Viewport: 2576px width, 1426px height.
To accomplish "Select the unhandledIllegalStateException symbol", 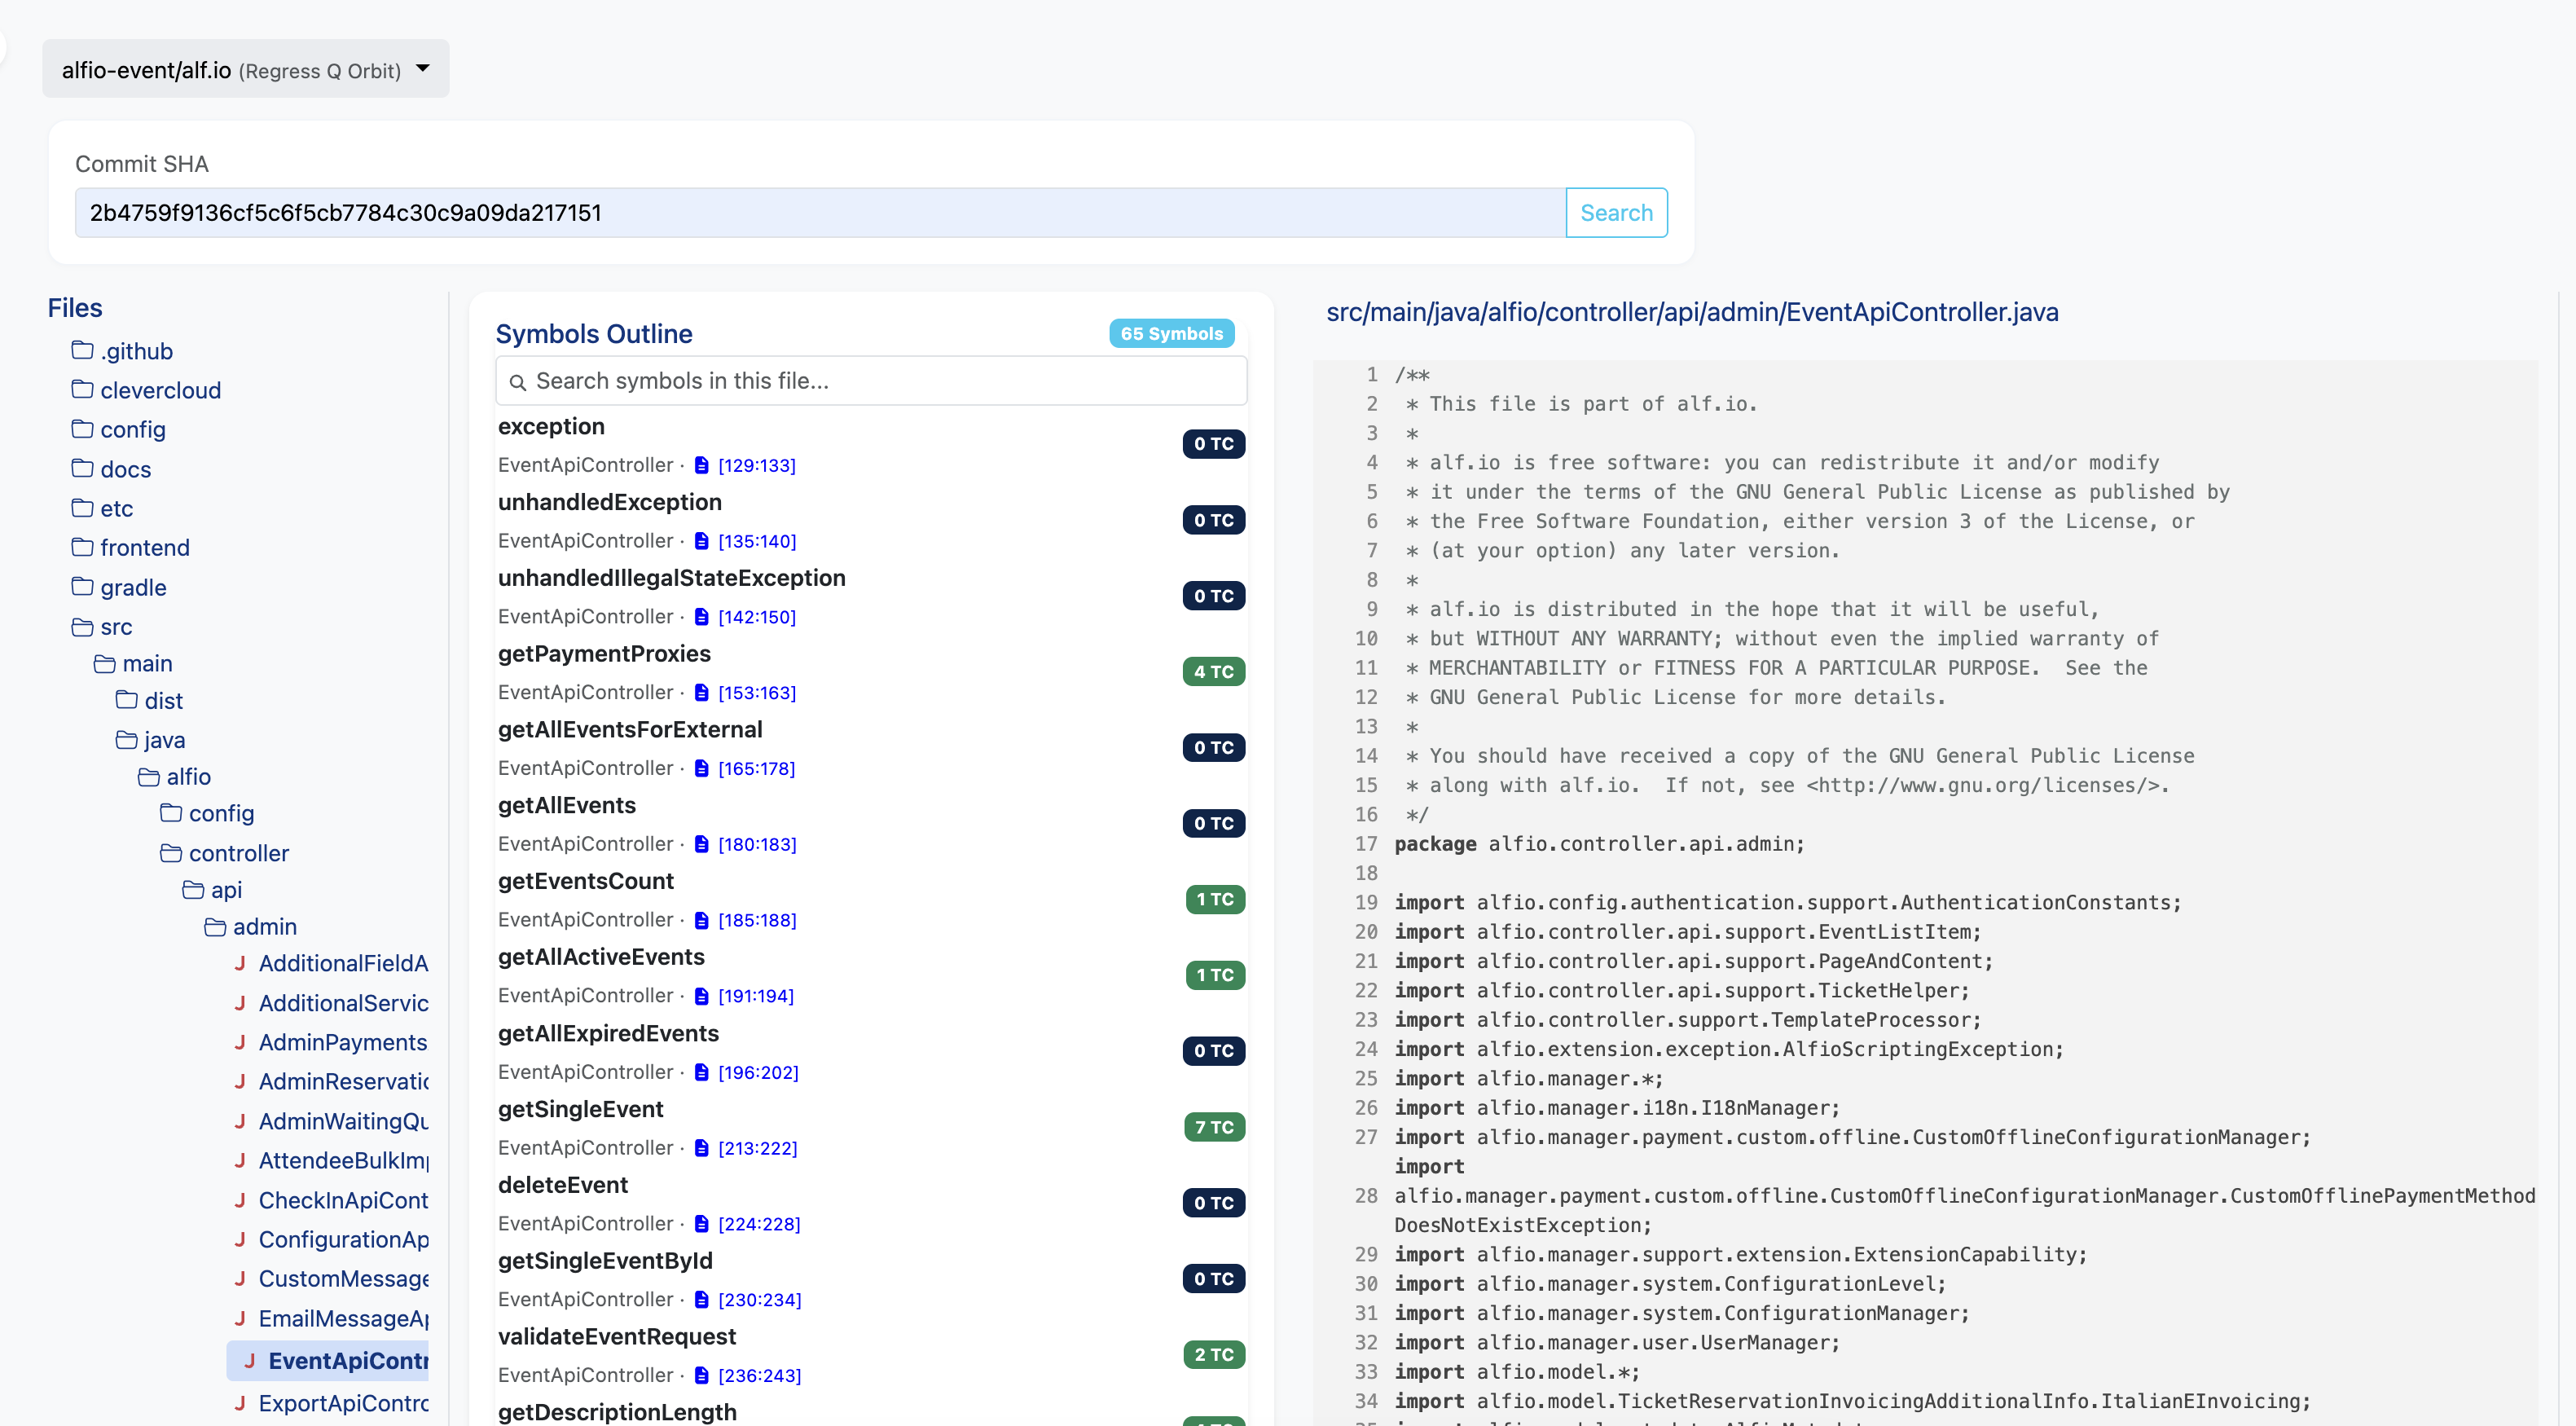I will (671, 578).
